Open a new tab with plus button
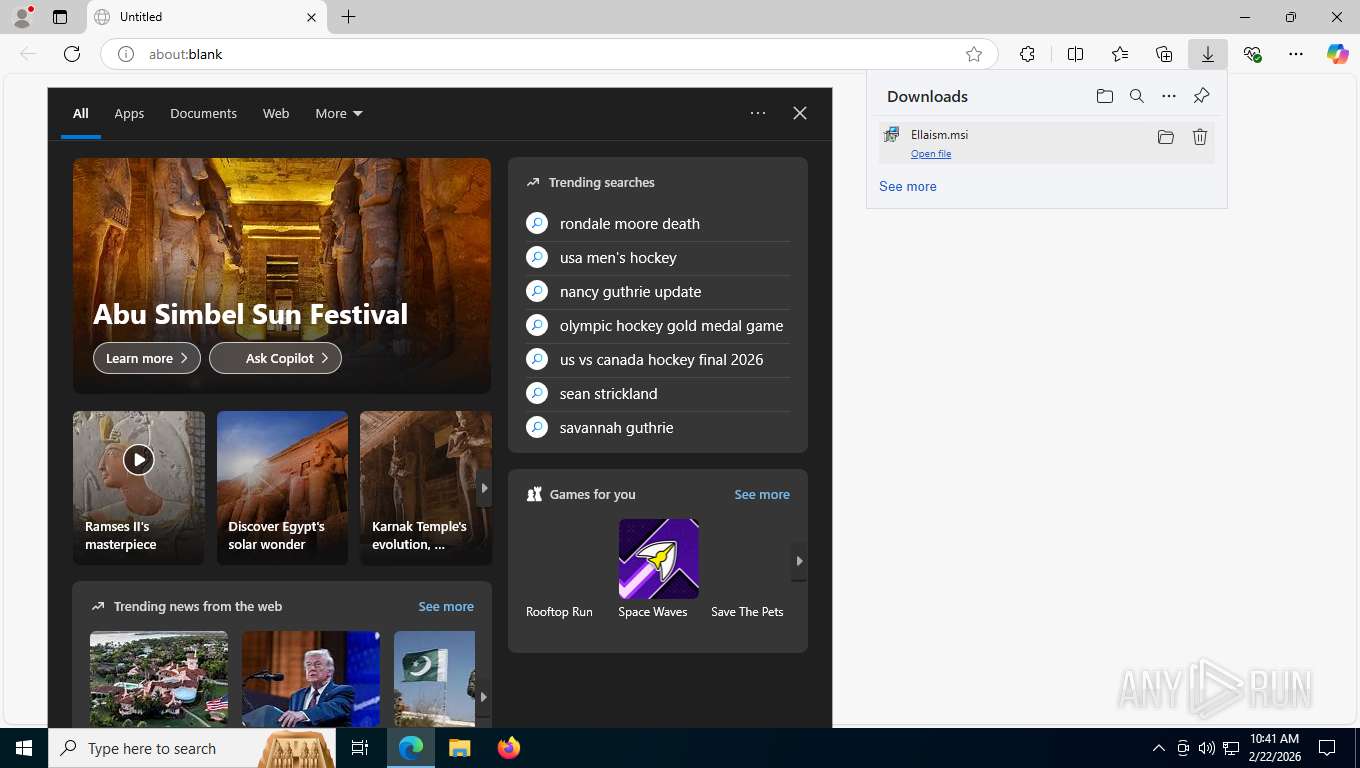Image resolution: width=1360 pixels, height=768 pixels. 348,17
